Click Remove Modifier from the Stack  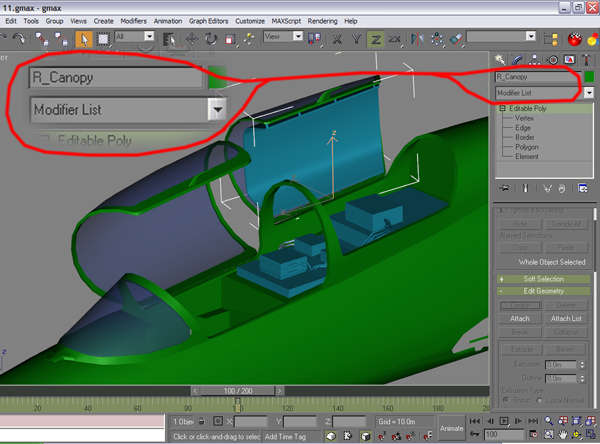[562, 188]
